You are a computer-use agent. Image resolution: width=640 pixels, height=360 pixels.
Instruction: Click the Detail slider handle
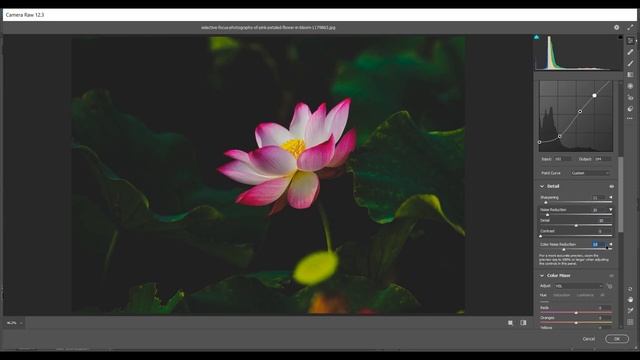(576, 225)
